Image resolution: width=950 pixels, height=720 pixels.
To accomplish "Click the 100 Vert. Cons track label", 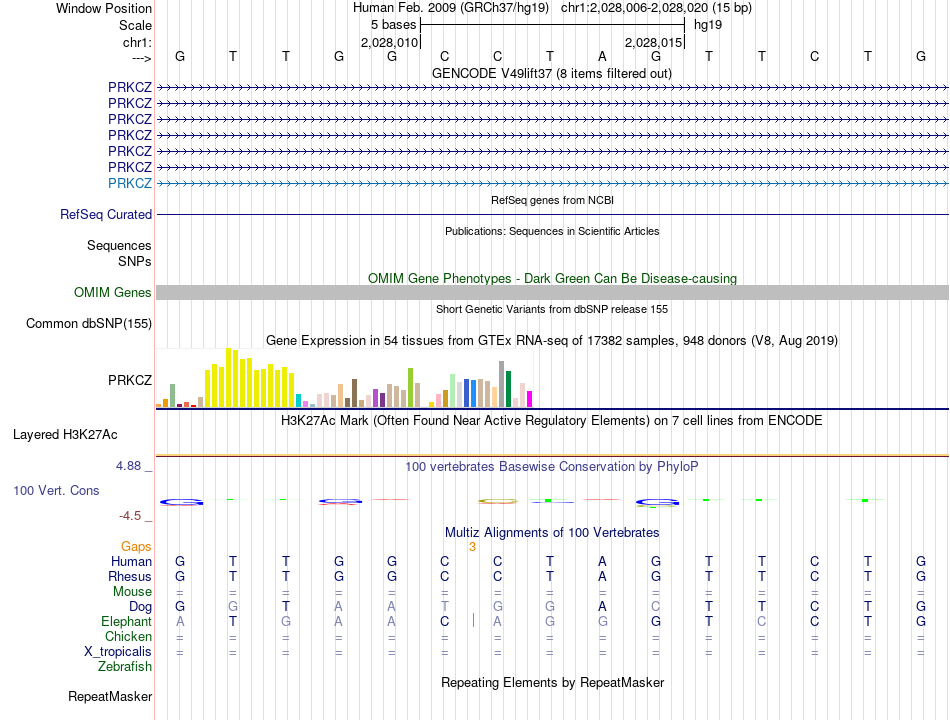I will pos(56,490).
